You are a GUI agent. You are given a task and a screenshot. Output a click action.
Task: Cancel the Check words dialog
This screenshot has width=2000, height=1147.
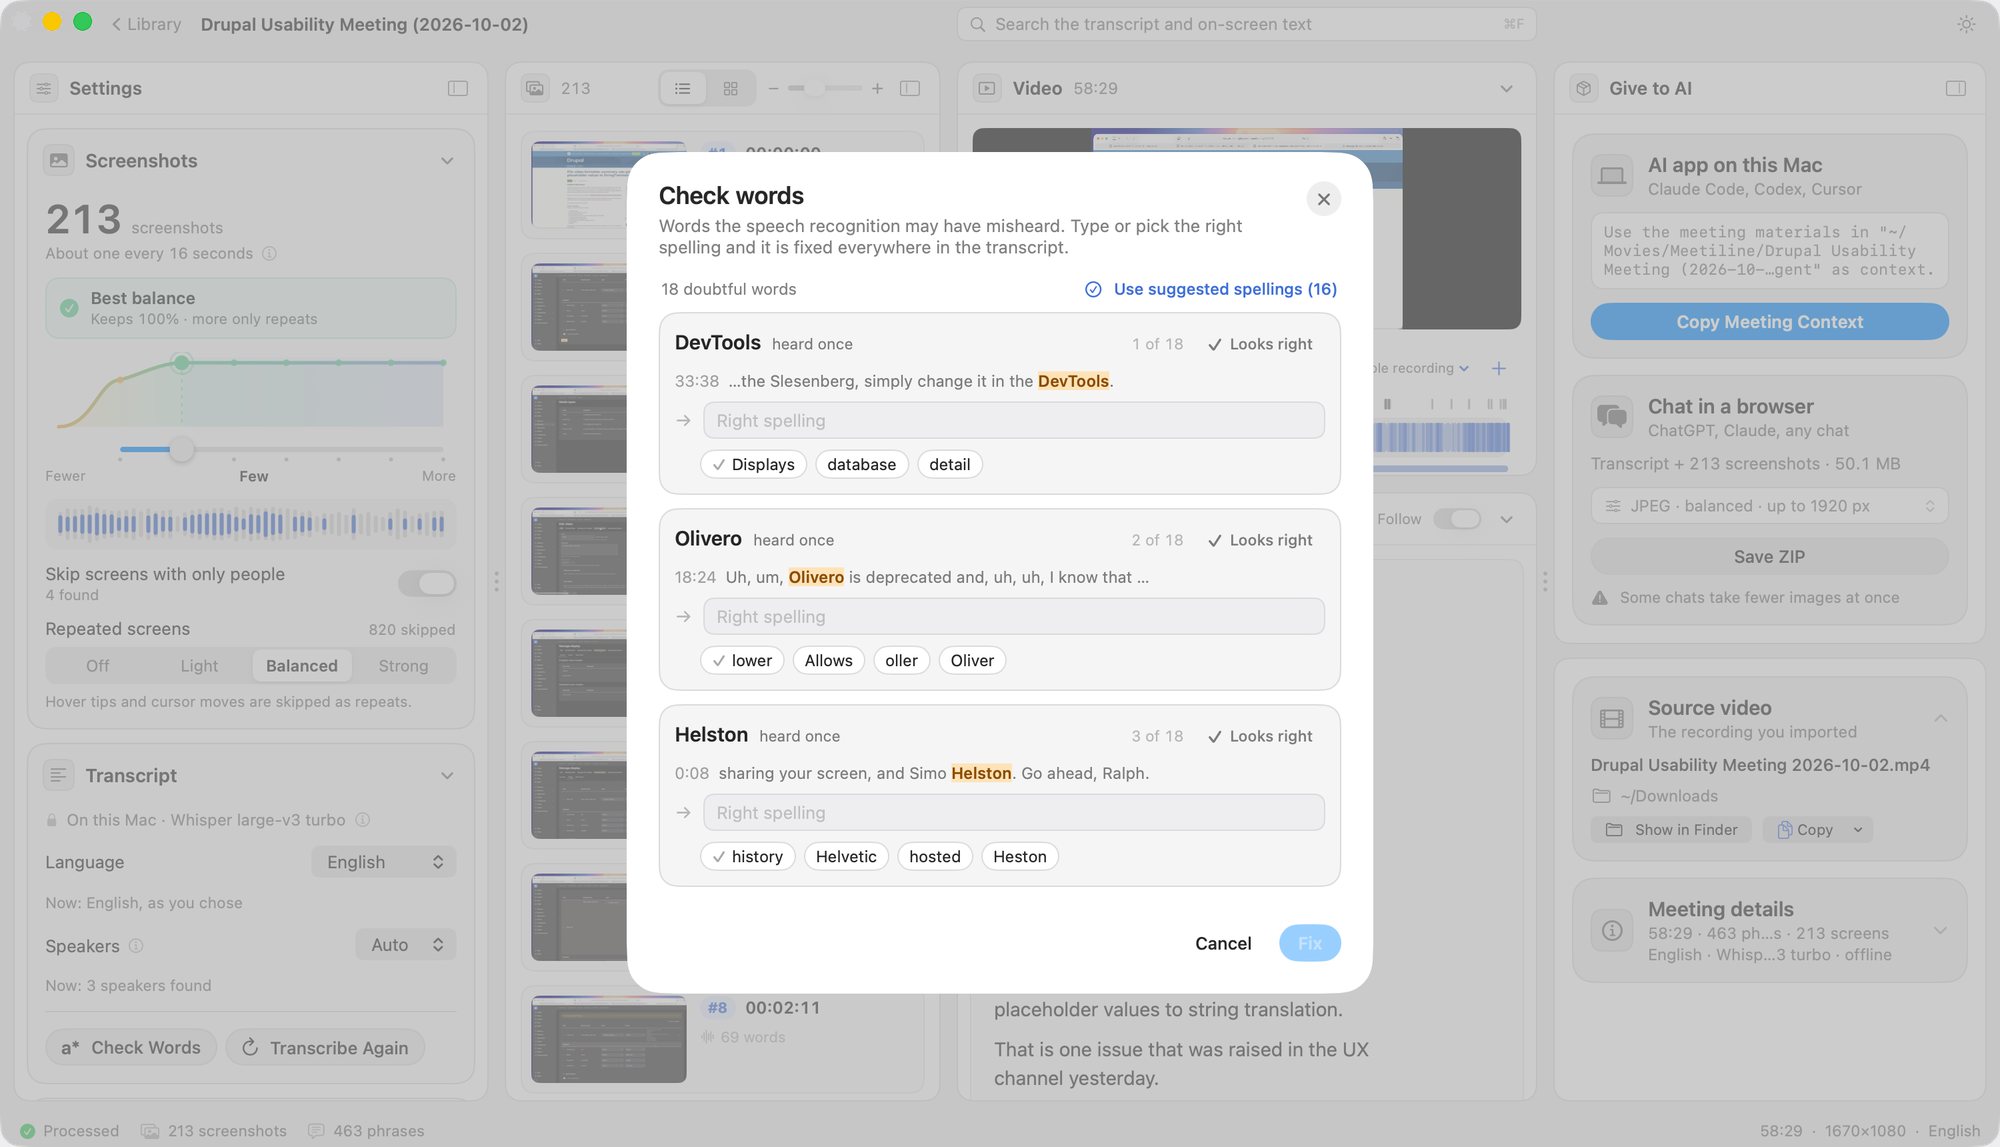coord(1223,943)
